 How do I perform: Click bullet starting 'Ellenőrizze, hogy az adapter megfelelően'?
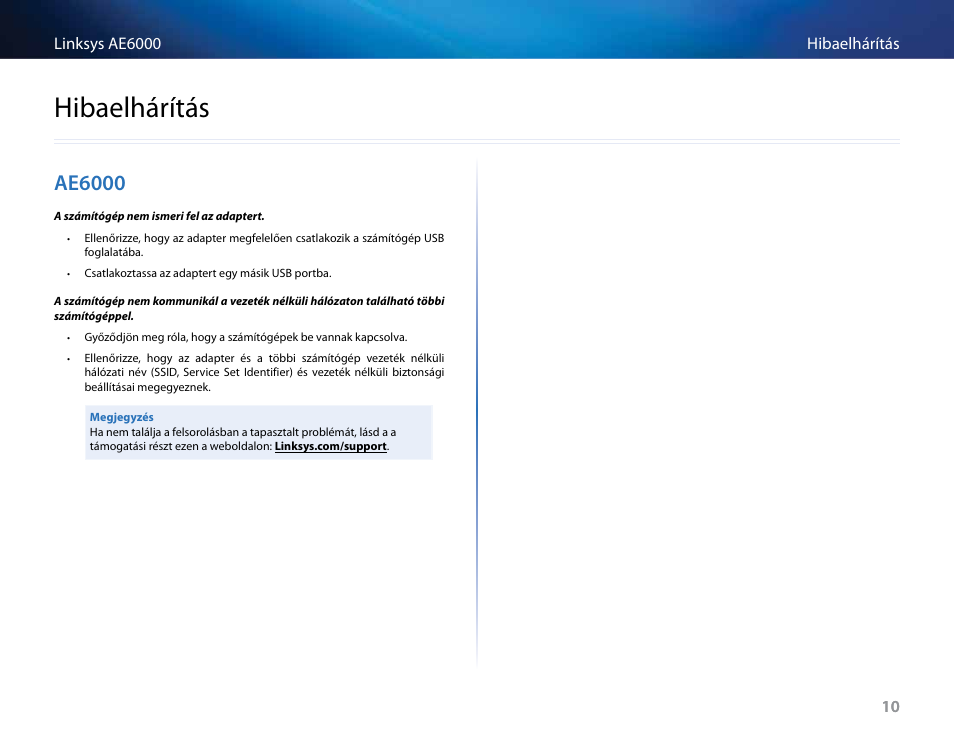264,245
